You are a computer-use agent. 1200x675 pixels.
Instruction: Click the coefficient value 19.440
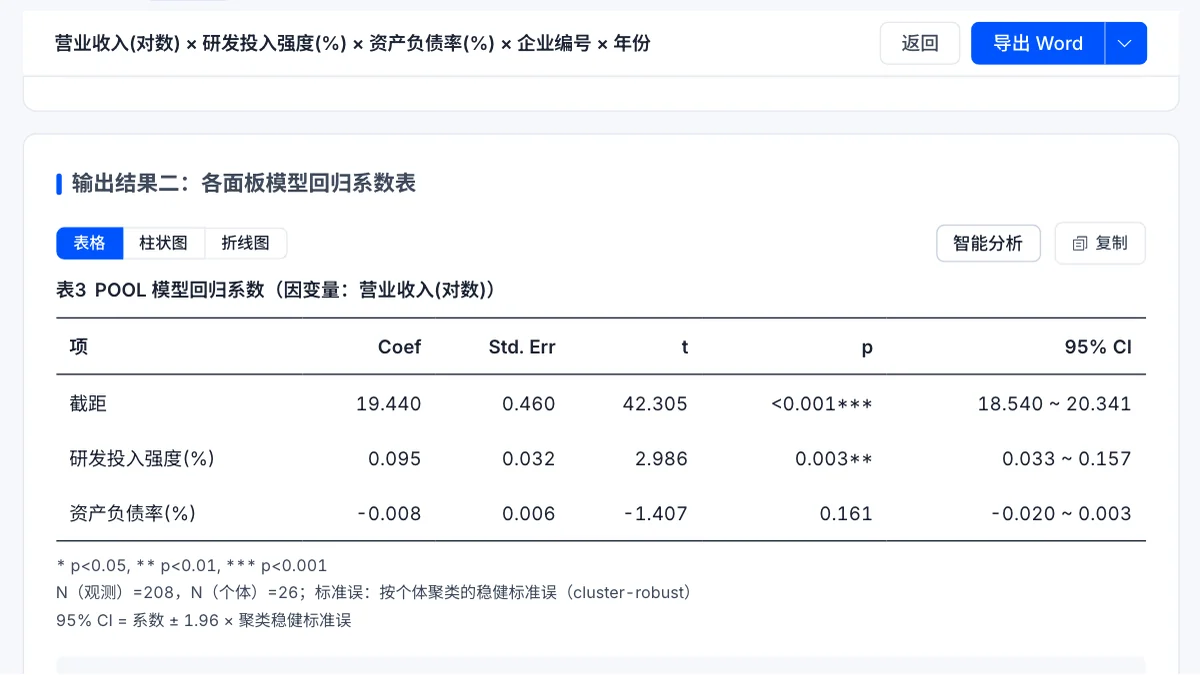click(389, 404)
